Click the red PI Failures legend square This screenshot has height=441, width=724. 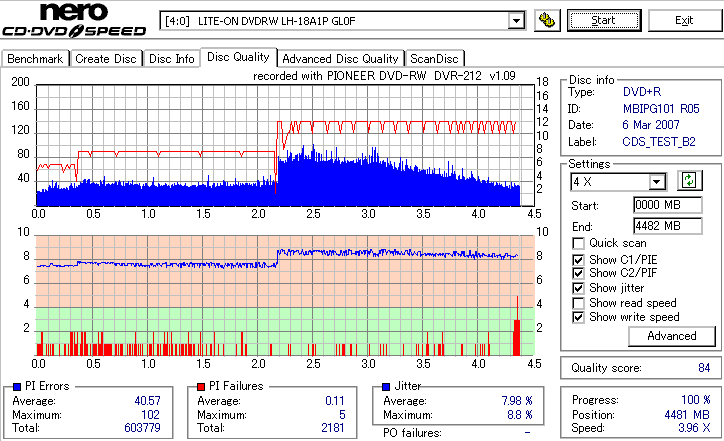coord(201,387)
